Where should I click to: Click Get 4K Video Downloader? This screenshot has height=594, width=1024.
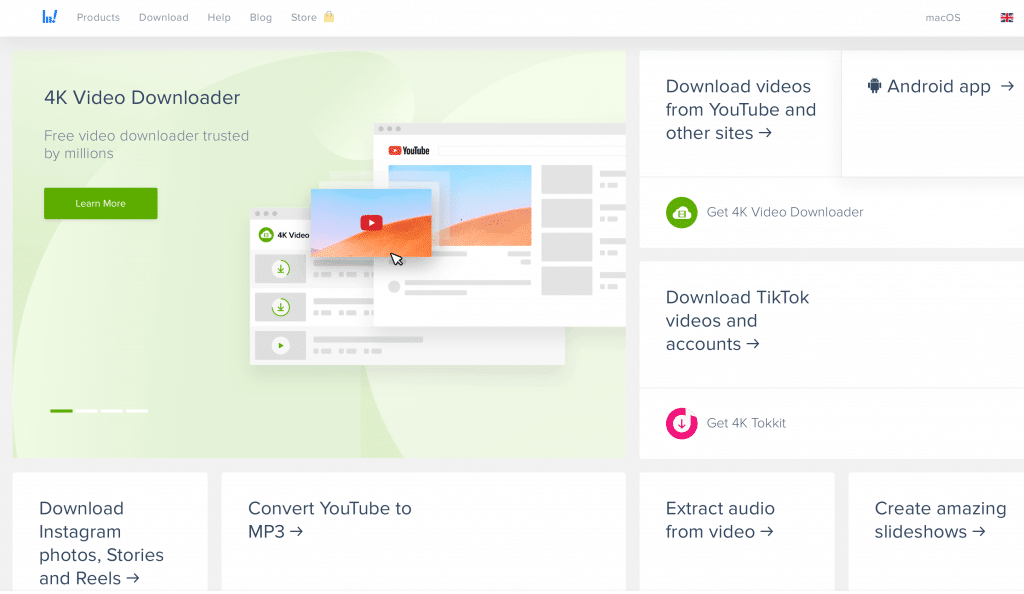pos(785,212)
